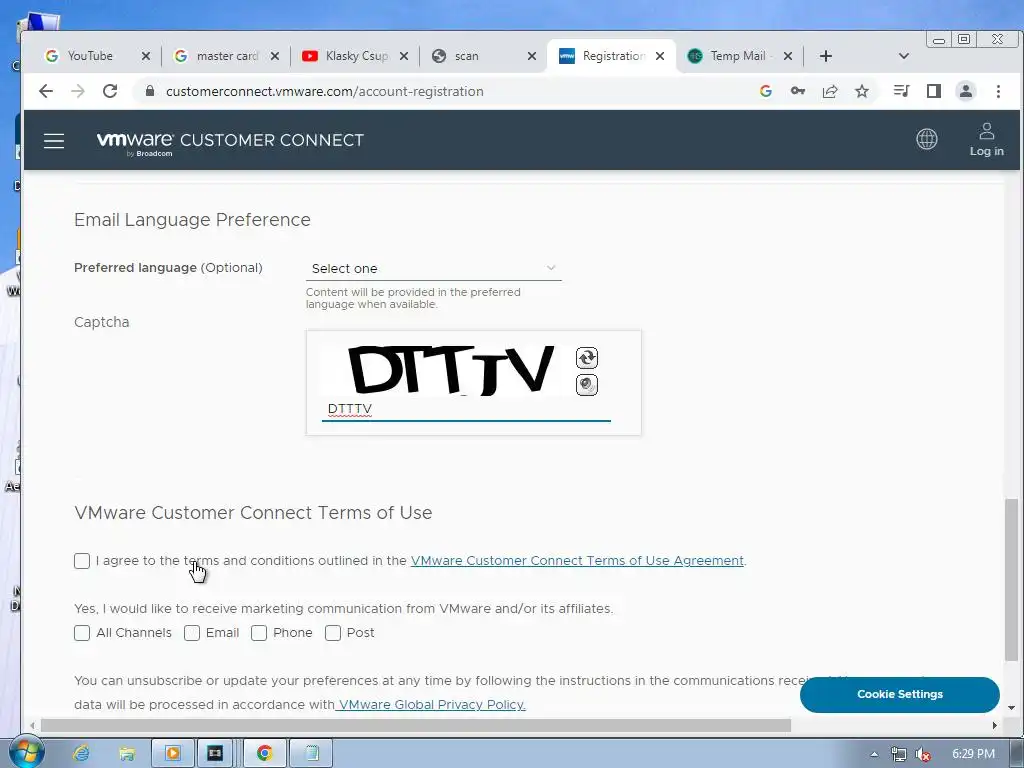Close the Temp Mail tab
Screen dimensions: 1024x768
tap(788, 56)
